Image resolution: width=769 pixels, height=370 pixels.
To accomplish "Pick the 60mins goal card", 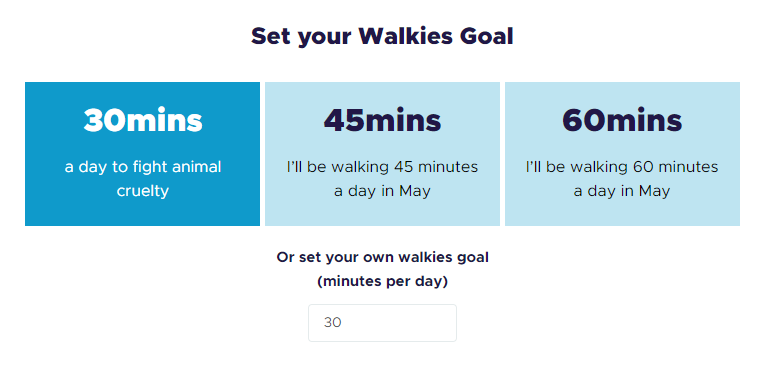I will point(622,154).
